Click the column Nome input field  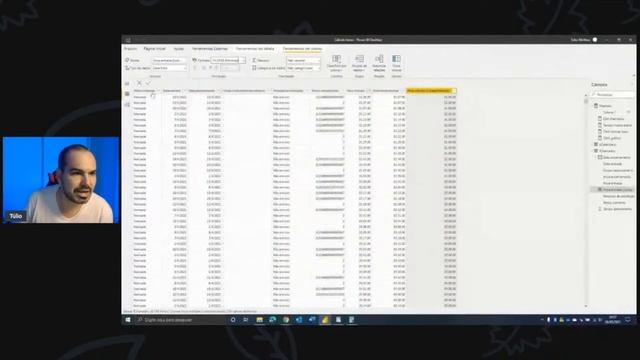click(169, 60)
